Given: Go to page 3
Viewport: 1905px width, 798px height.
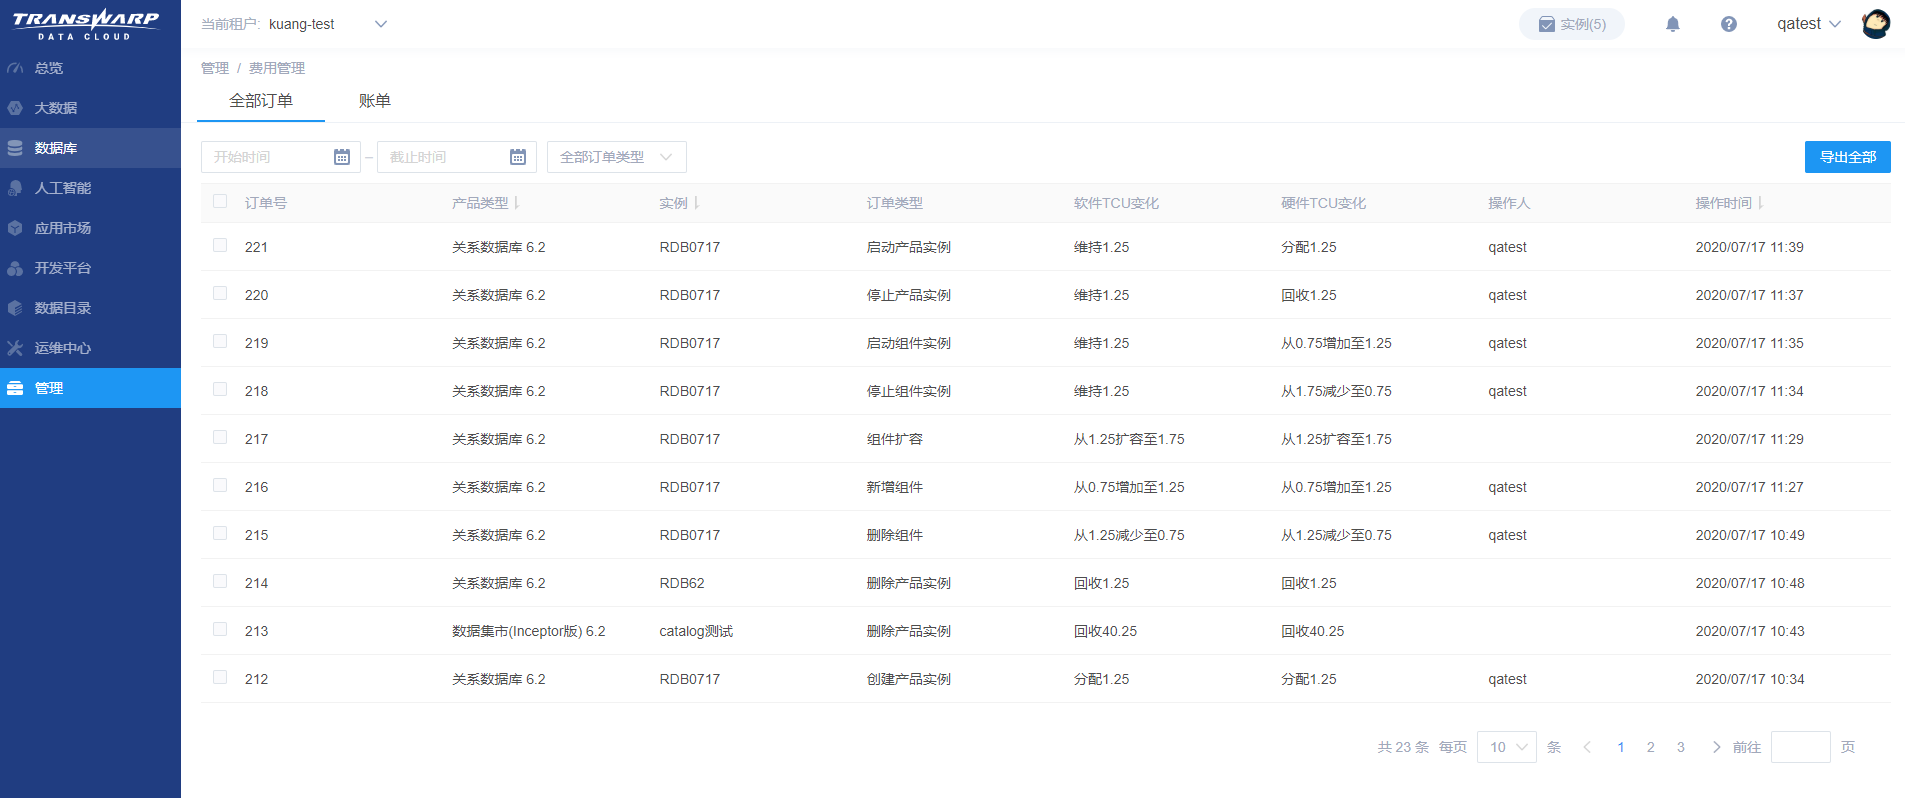Looking at the screenshot, I should 1681,747.
